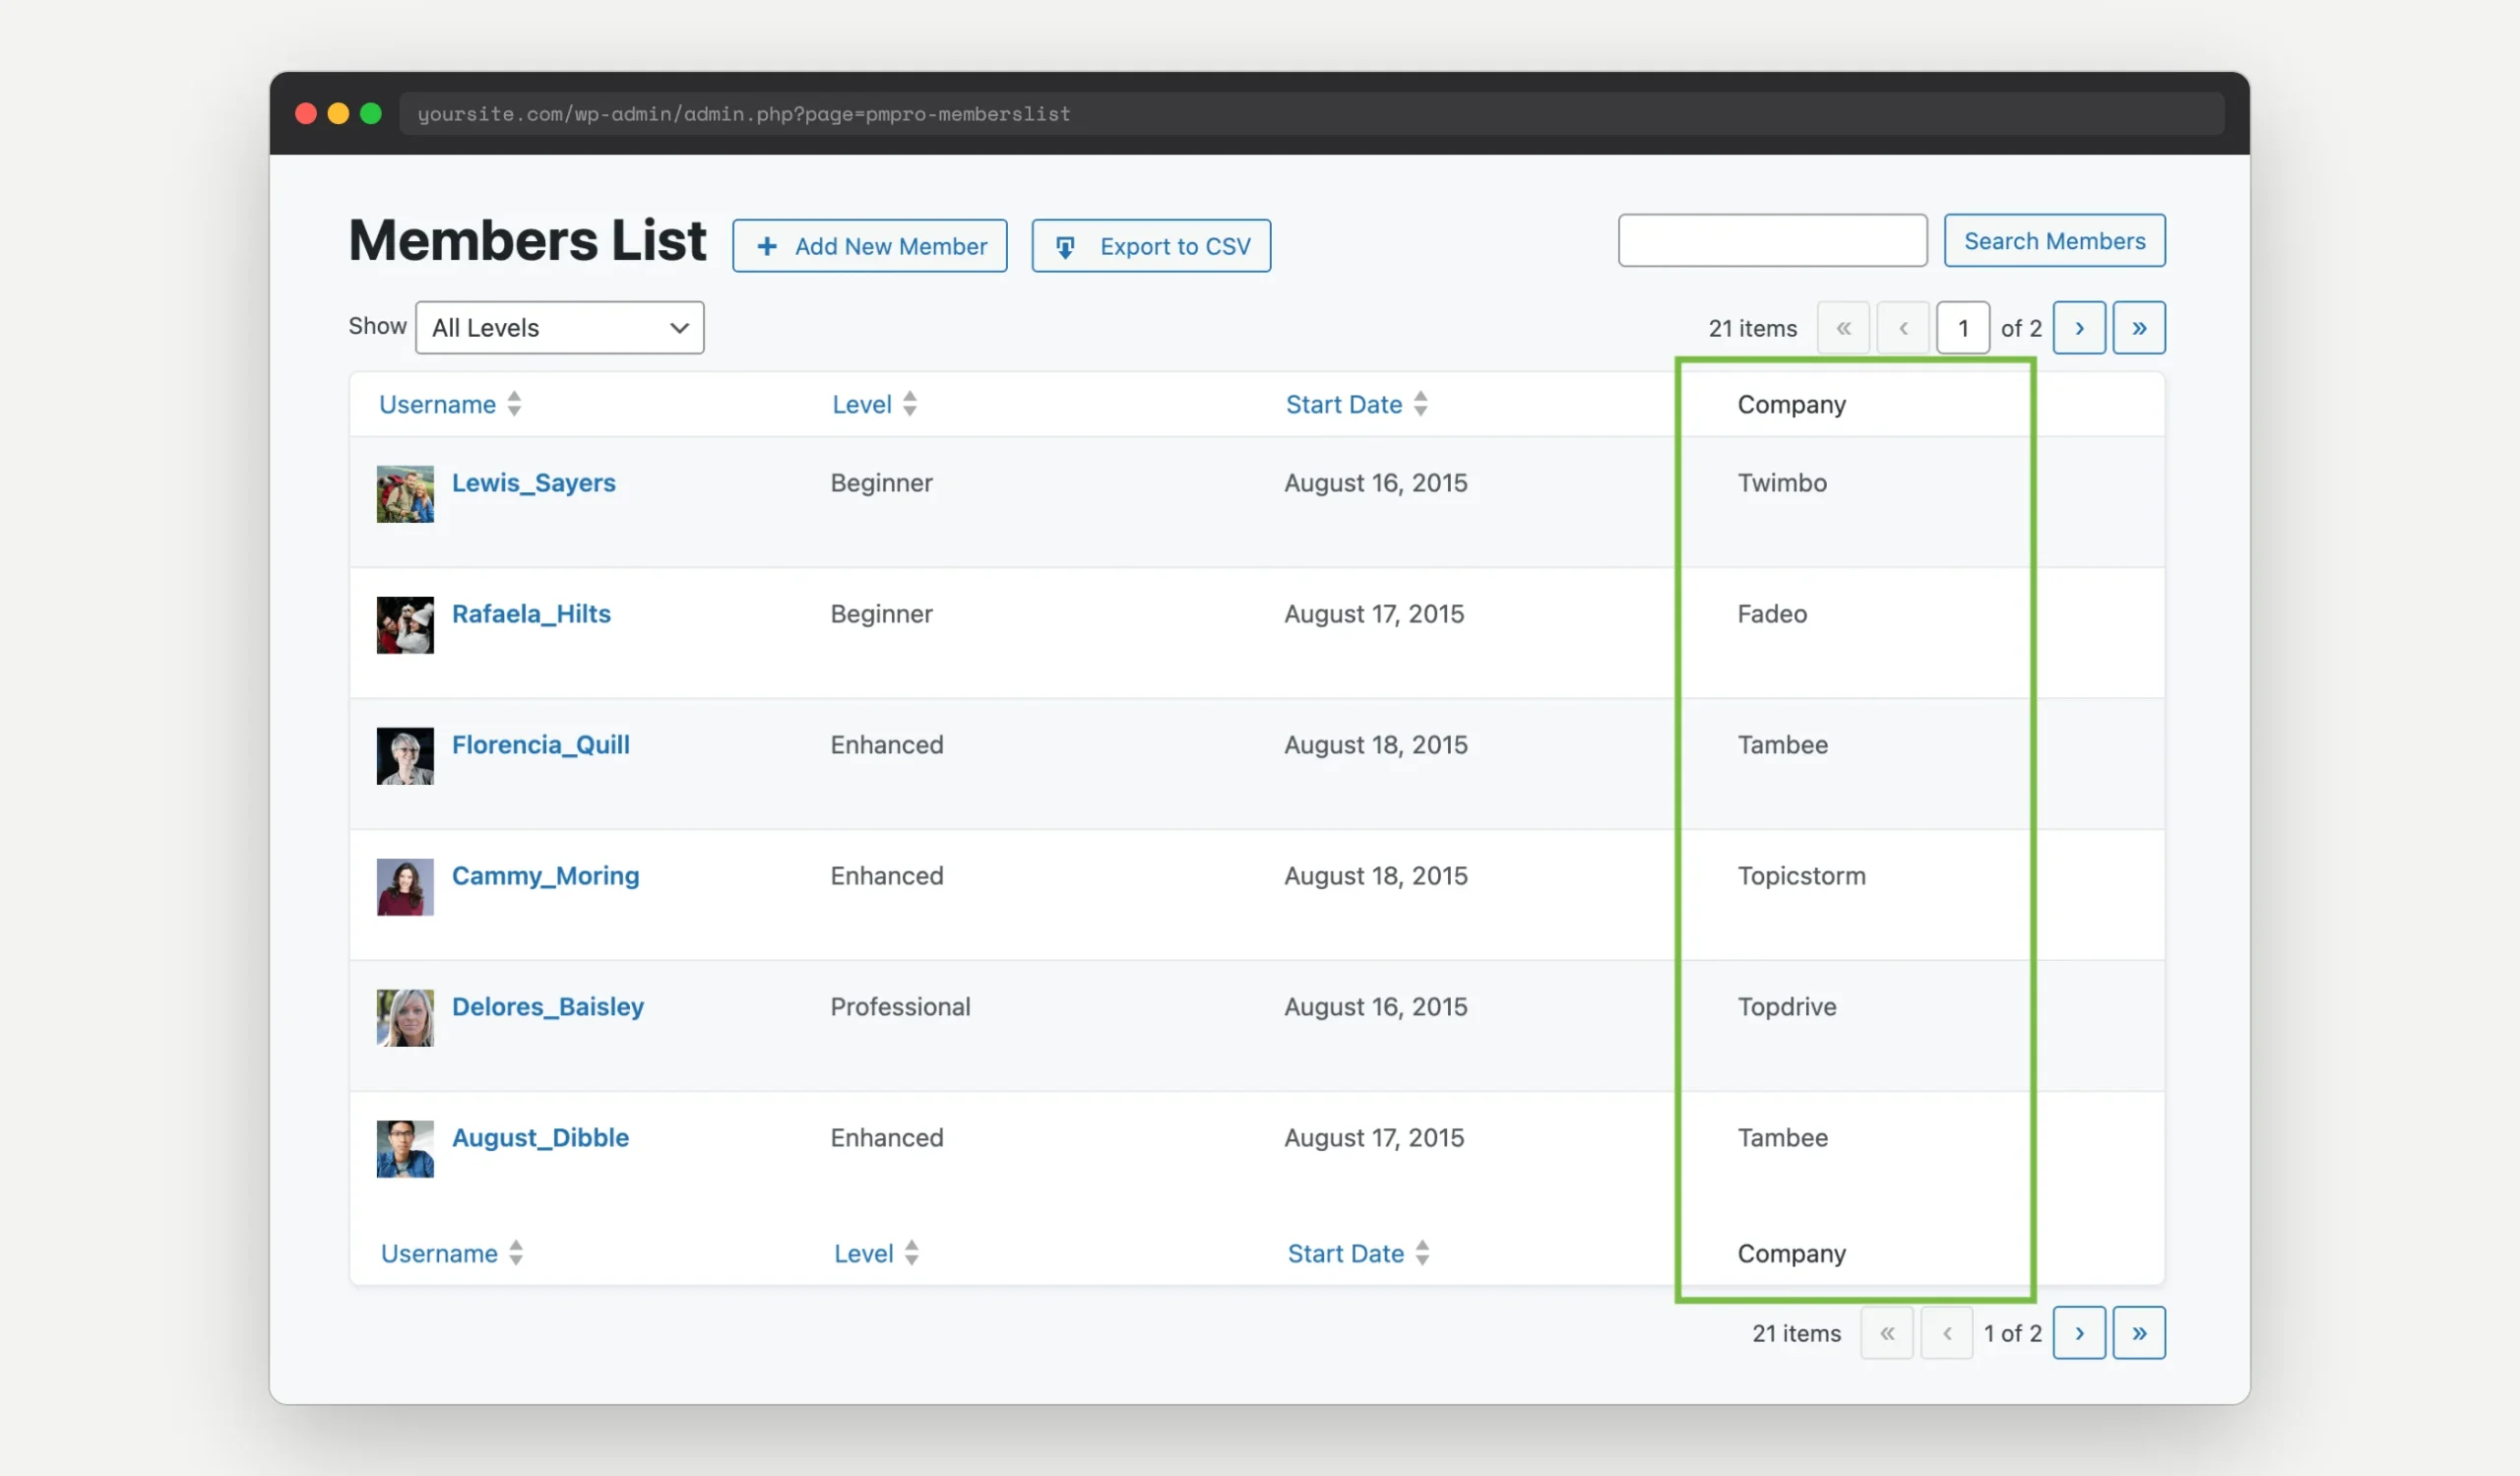Edit the current page number field
This screenshot has width=2520, height=1476.
1963,327
